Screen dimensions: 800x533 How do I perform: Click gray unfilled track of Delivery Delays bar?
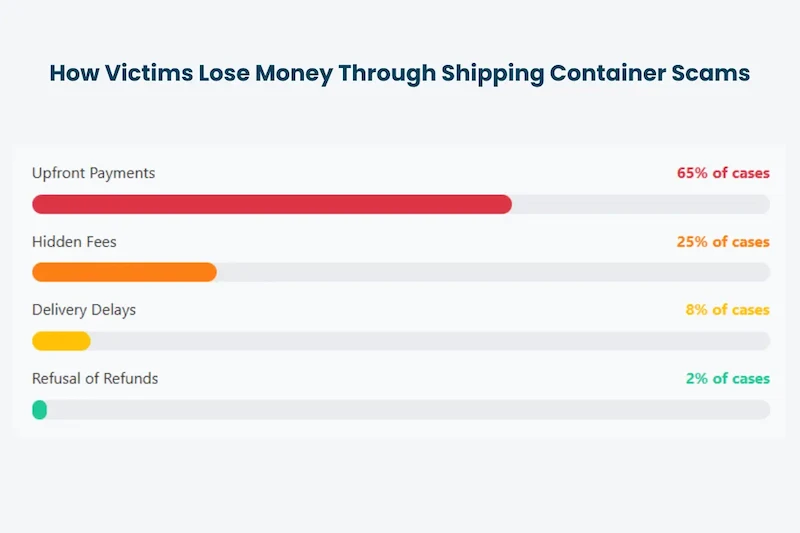(x=430, y=341)
